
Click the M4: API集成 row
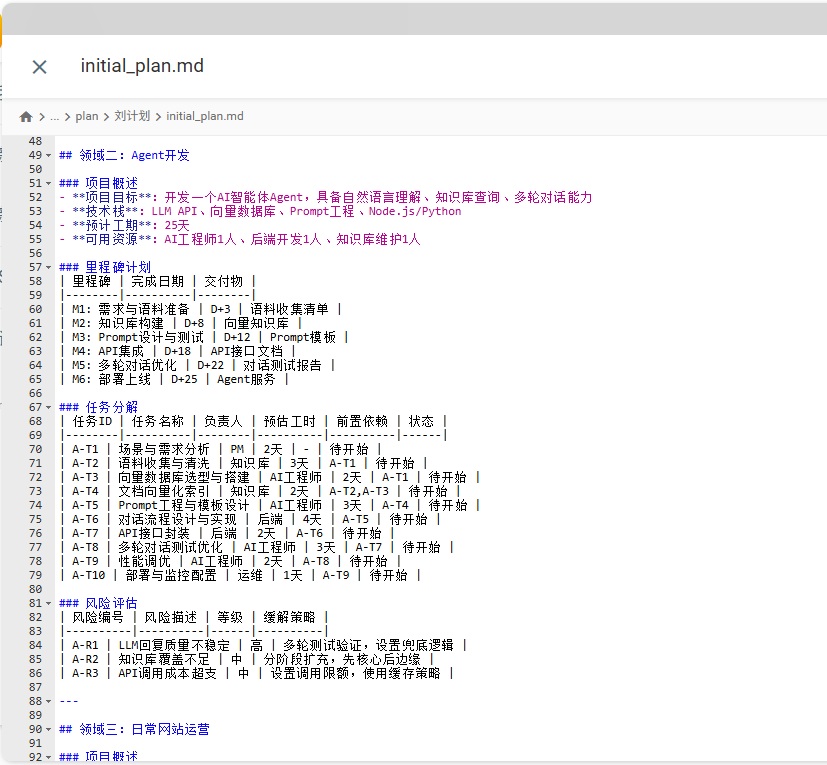point(177,351)
